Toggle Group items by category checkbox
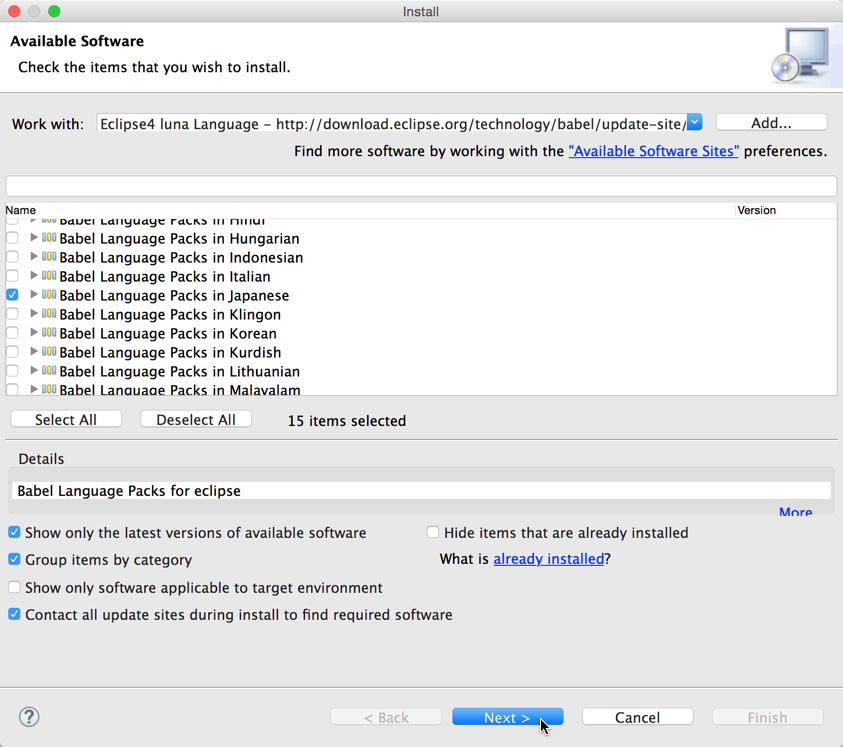 coord(15,559)
